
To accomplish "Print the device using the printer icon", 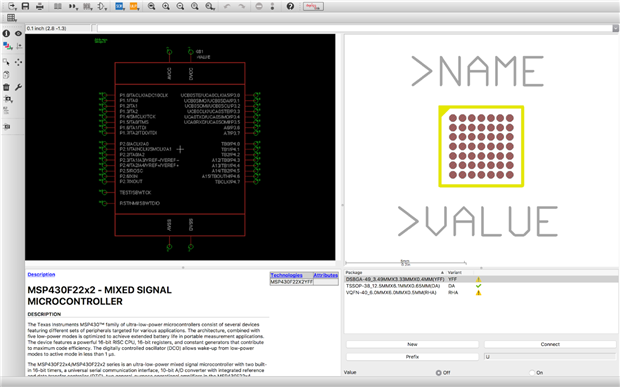I will tap(40, 6).
